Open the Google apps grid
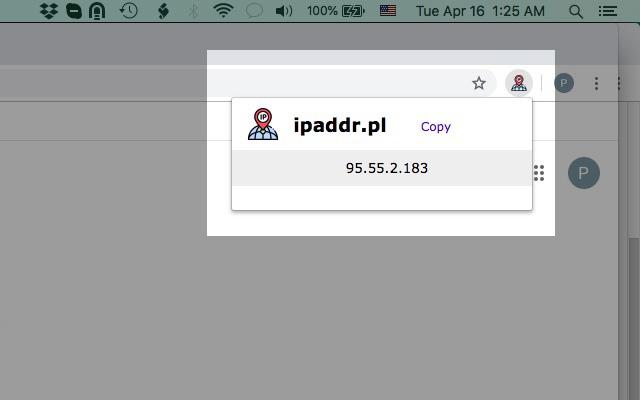The height and width of the screenshot is (400, 640). (x=539, y=173)
